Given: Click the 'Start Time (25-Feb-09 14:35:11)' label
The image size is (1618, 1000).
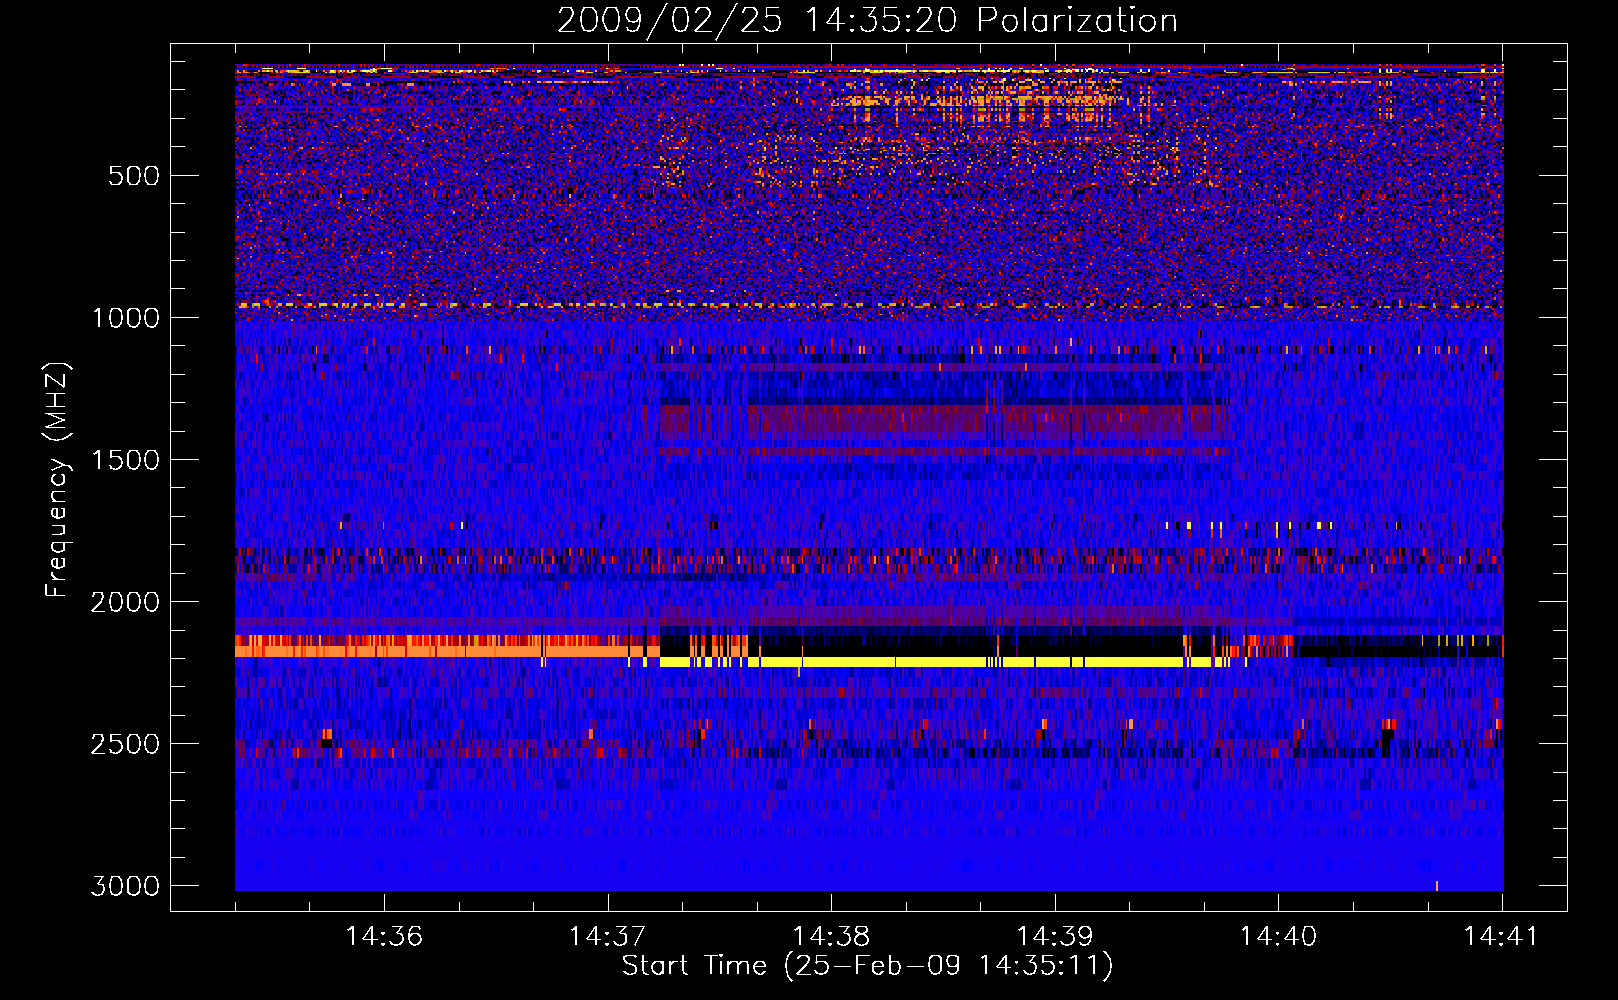Looking at the screenshot, I should tap(867, 966).
